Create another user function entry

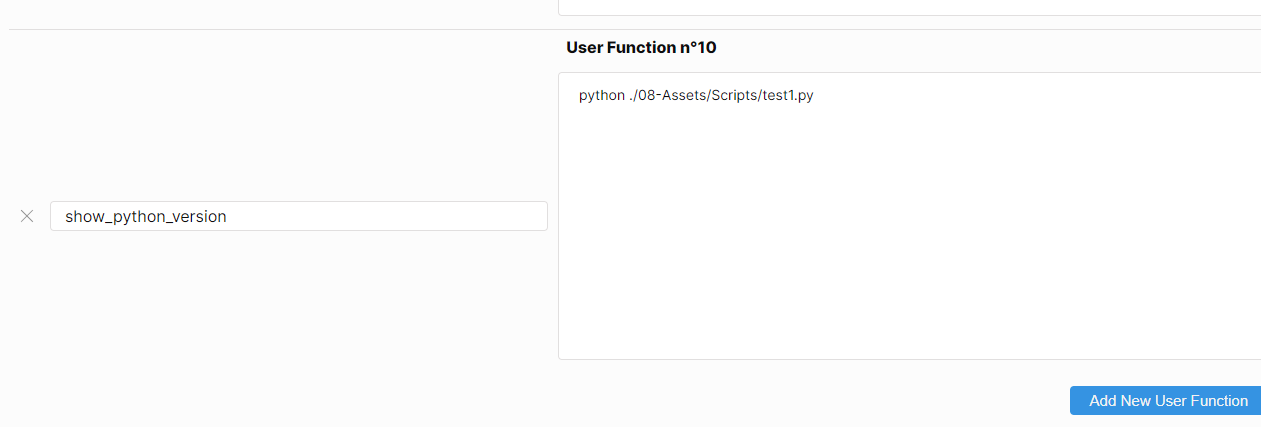coord(1168,400)
